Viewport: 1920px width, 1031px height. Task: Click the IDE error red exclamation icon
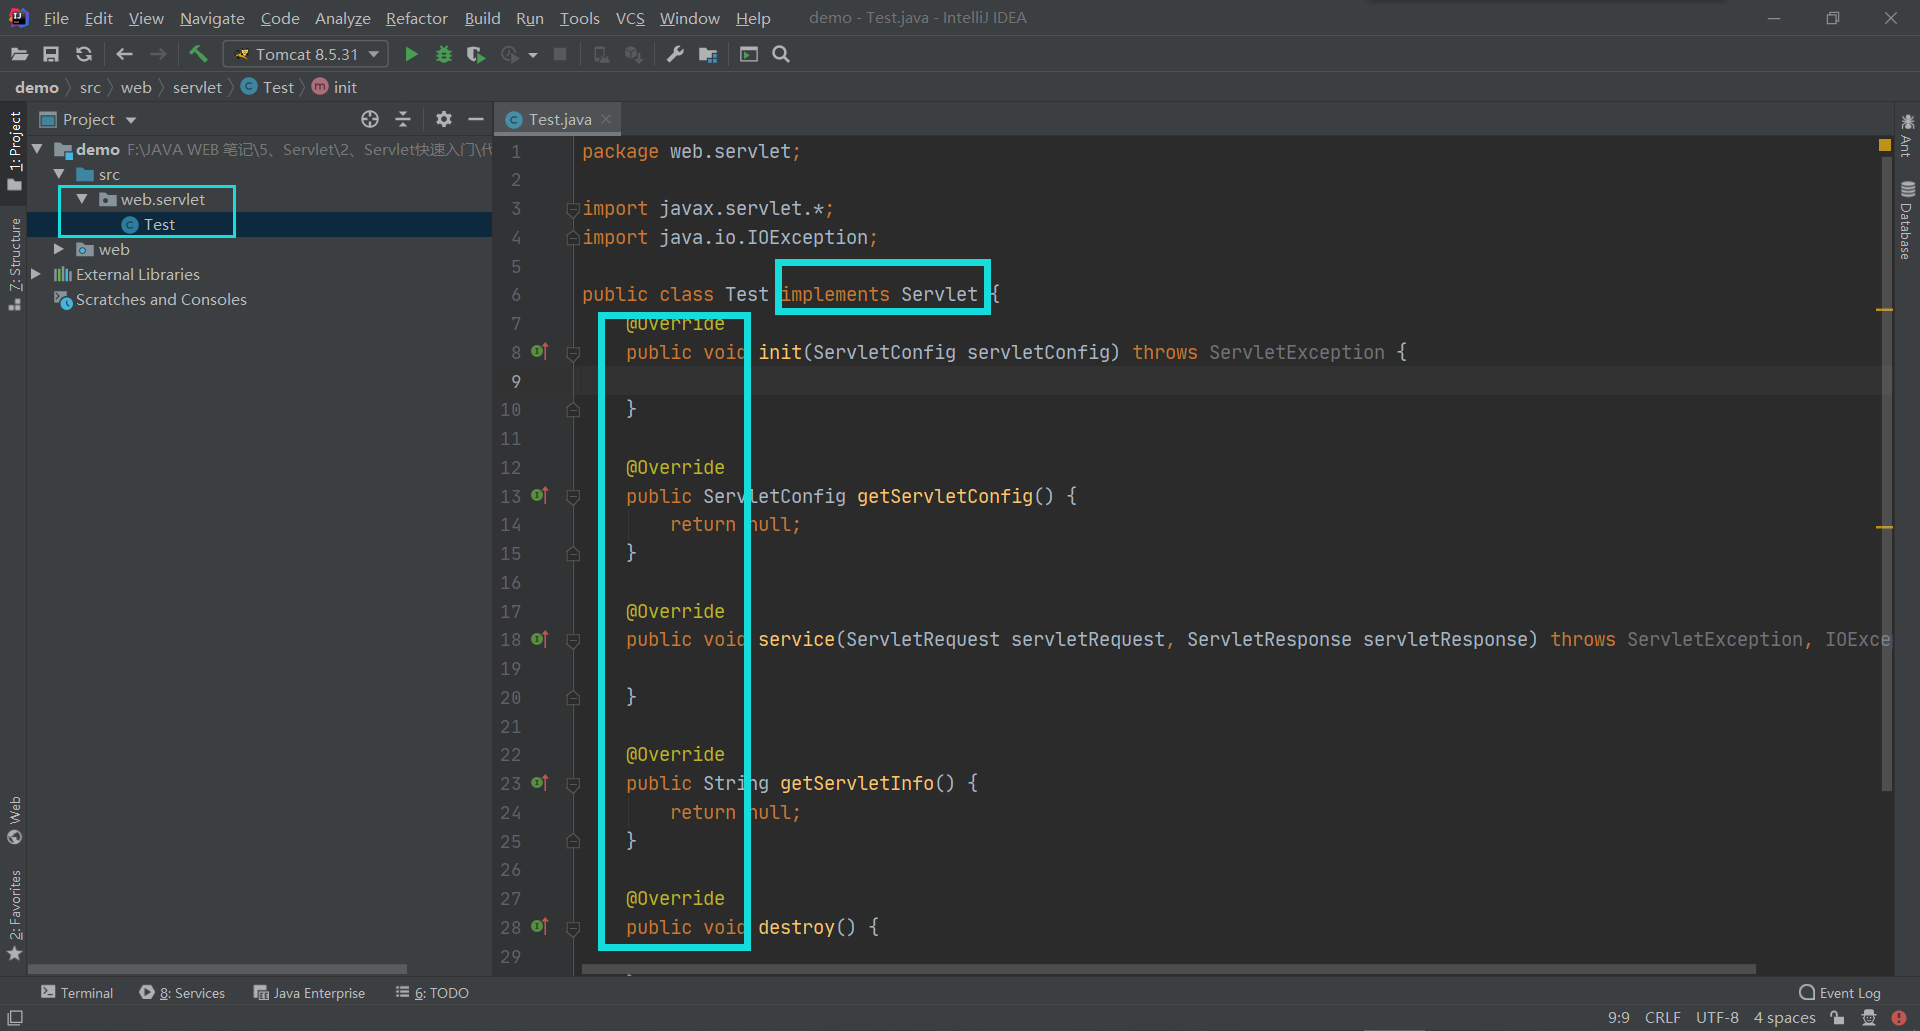pyautogui.click(x=1899, y=1017)
